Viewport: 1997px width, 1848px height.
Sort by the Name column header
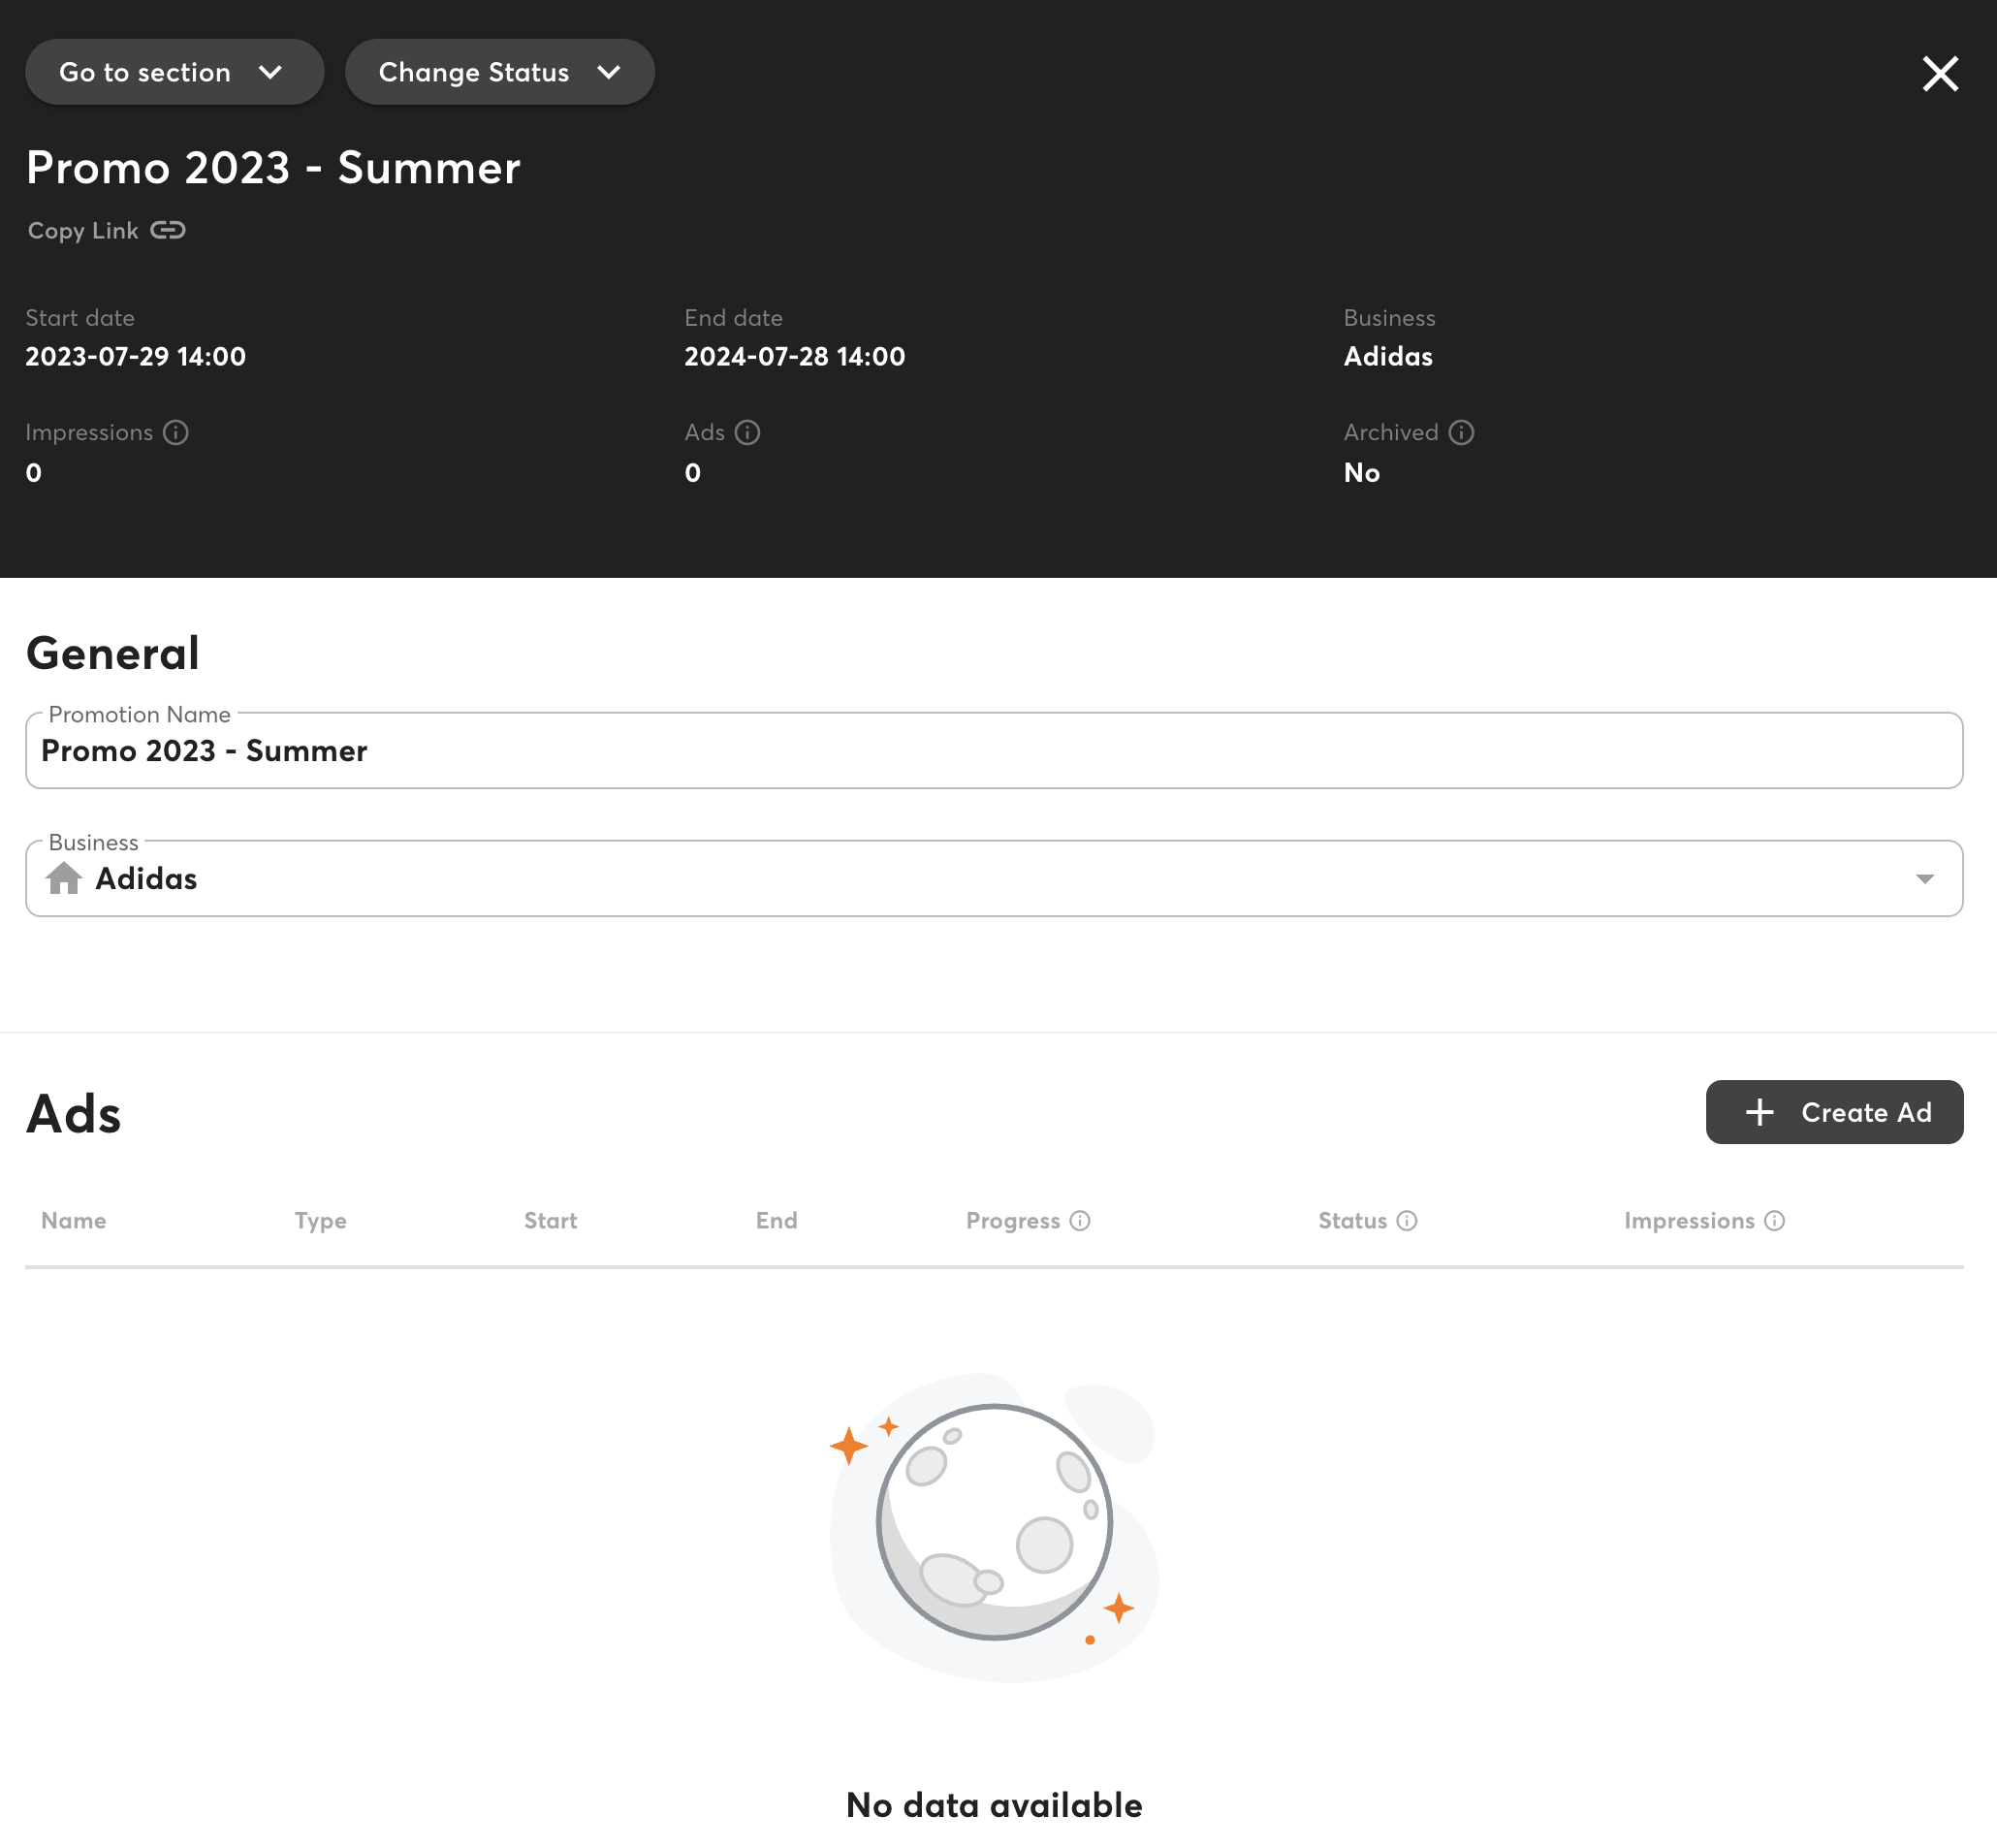click(x=74, y=1220)
